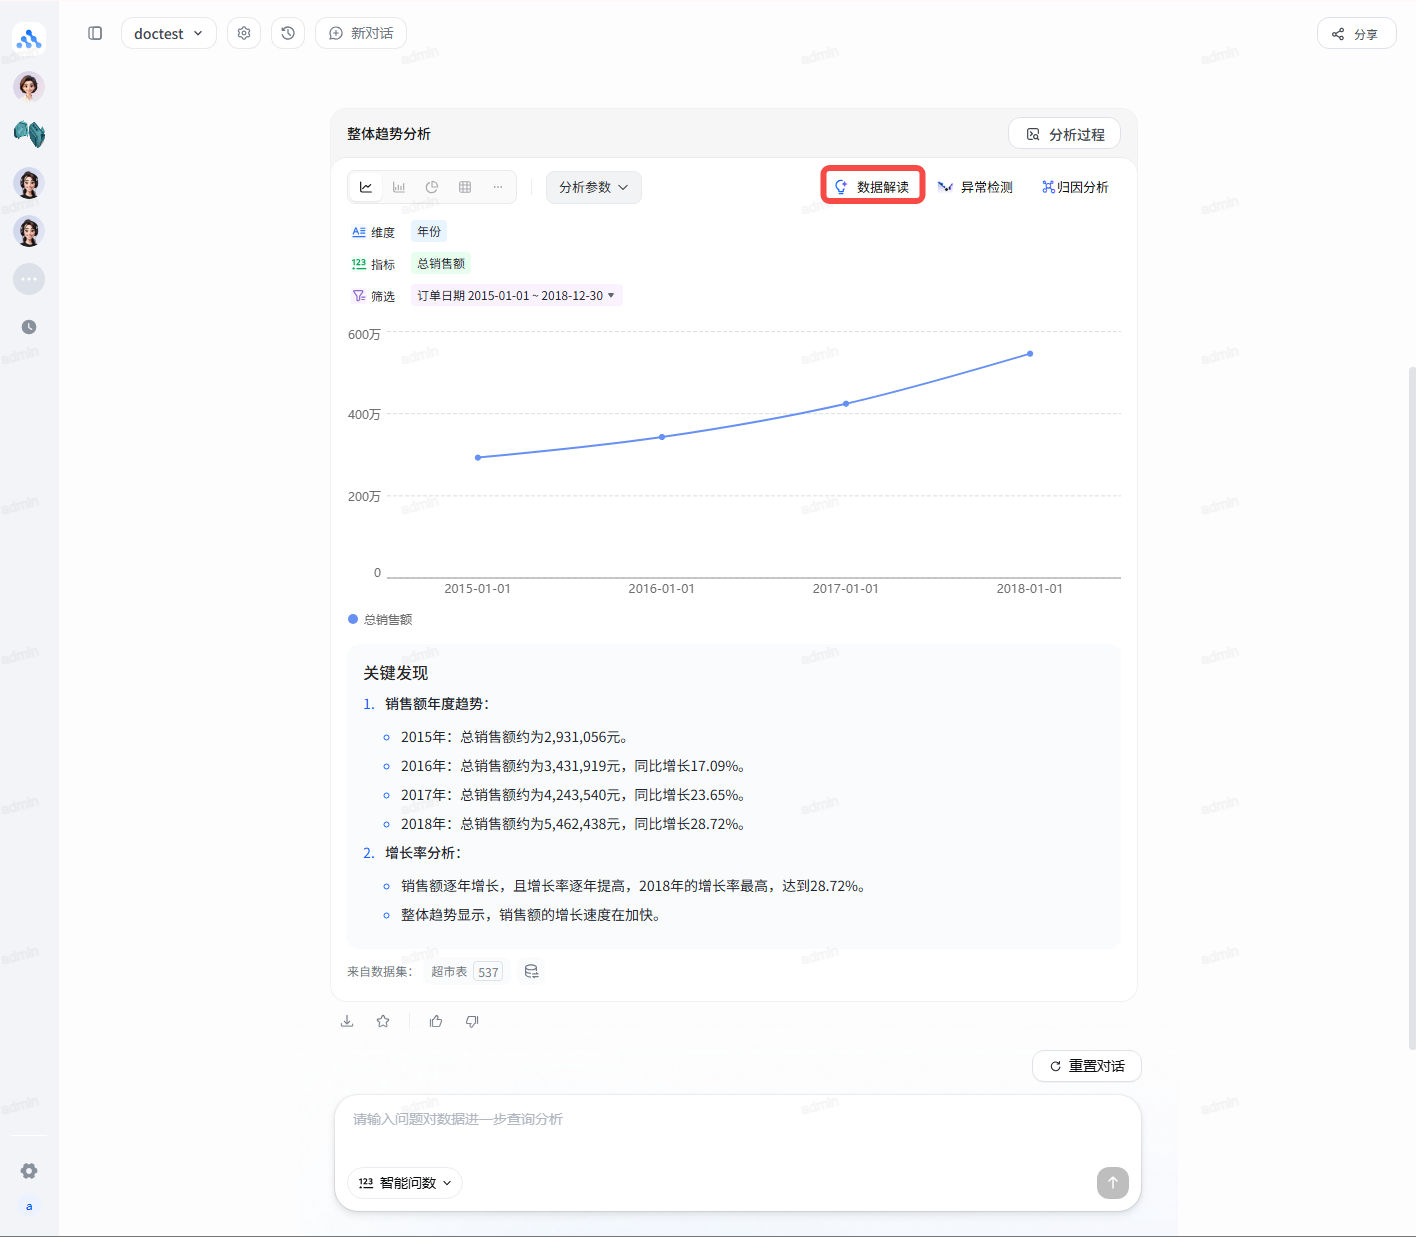Click the 600万 y-axis label
This screenshot has width=1416, height=1237.
[x=364, y=334]
